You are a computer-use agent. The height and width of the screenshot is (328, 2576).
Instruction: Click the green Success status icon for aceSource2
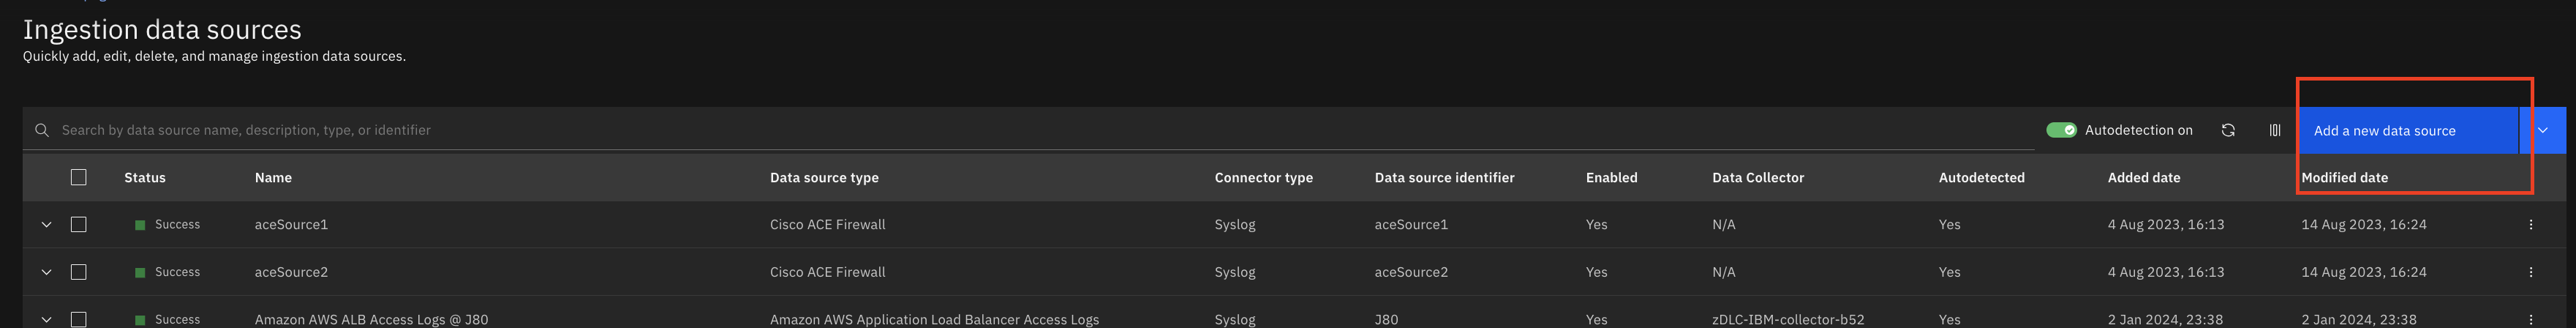pos(140,272)
